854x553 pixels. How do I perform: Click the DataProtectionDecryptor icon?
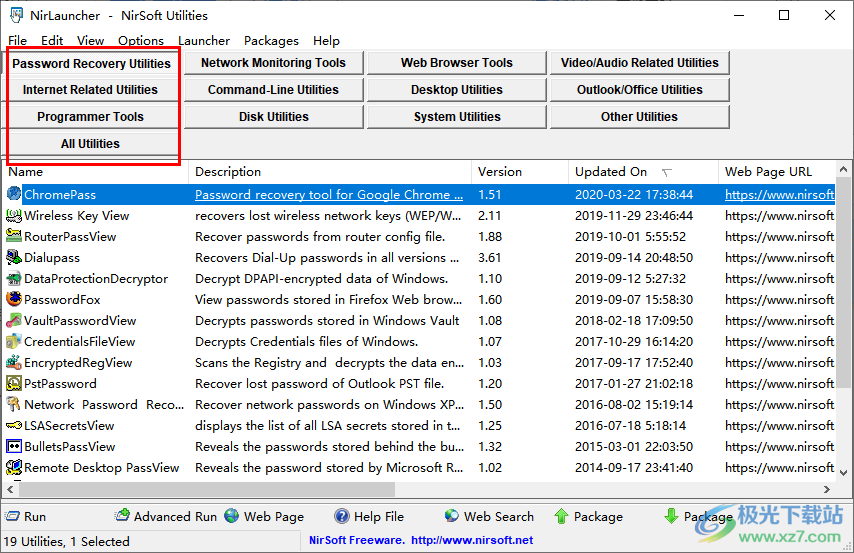[14, 278]
